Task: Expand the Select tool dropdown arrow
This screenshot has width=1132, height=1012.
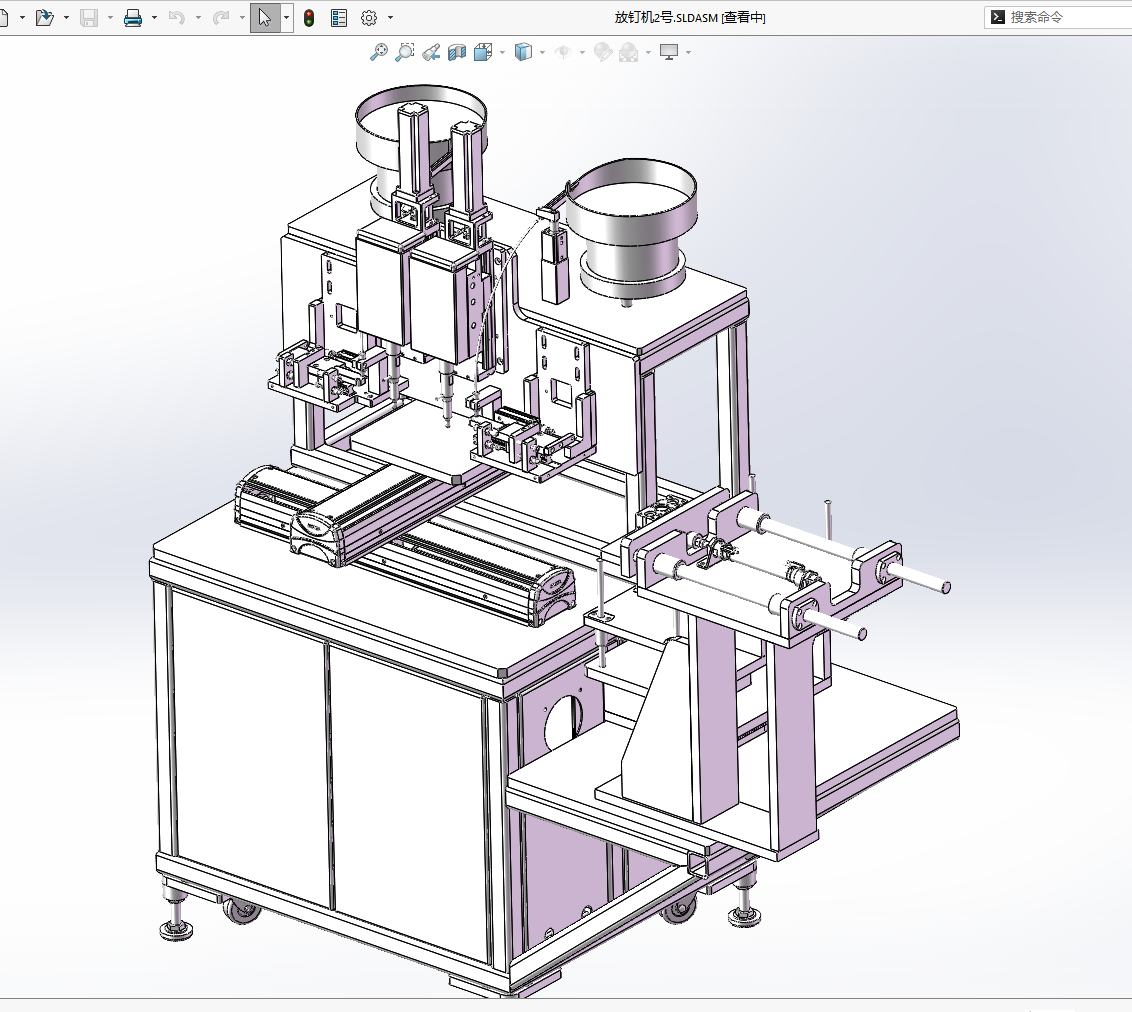Action: [287, 17]
